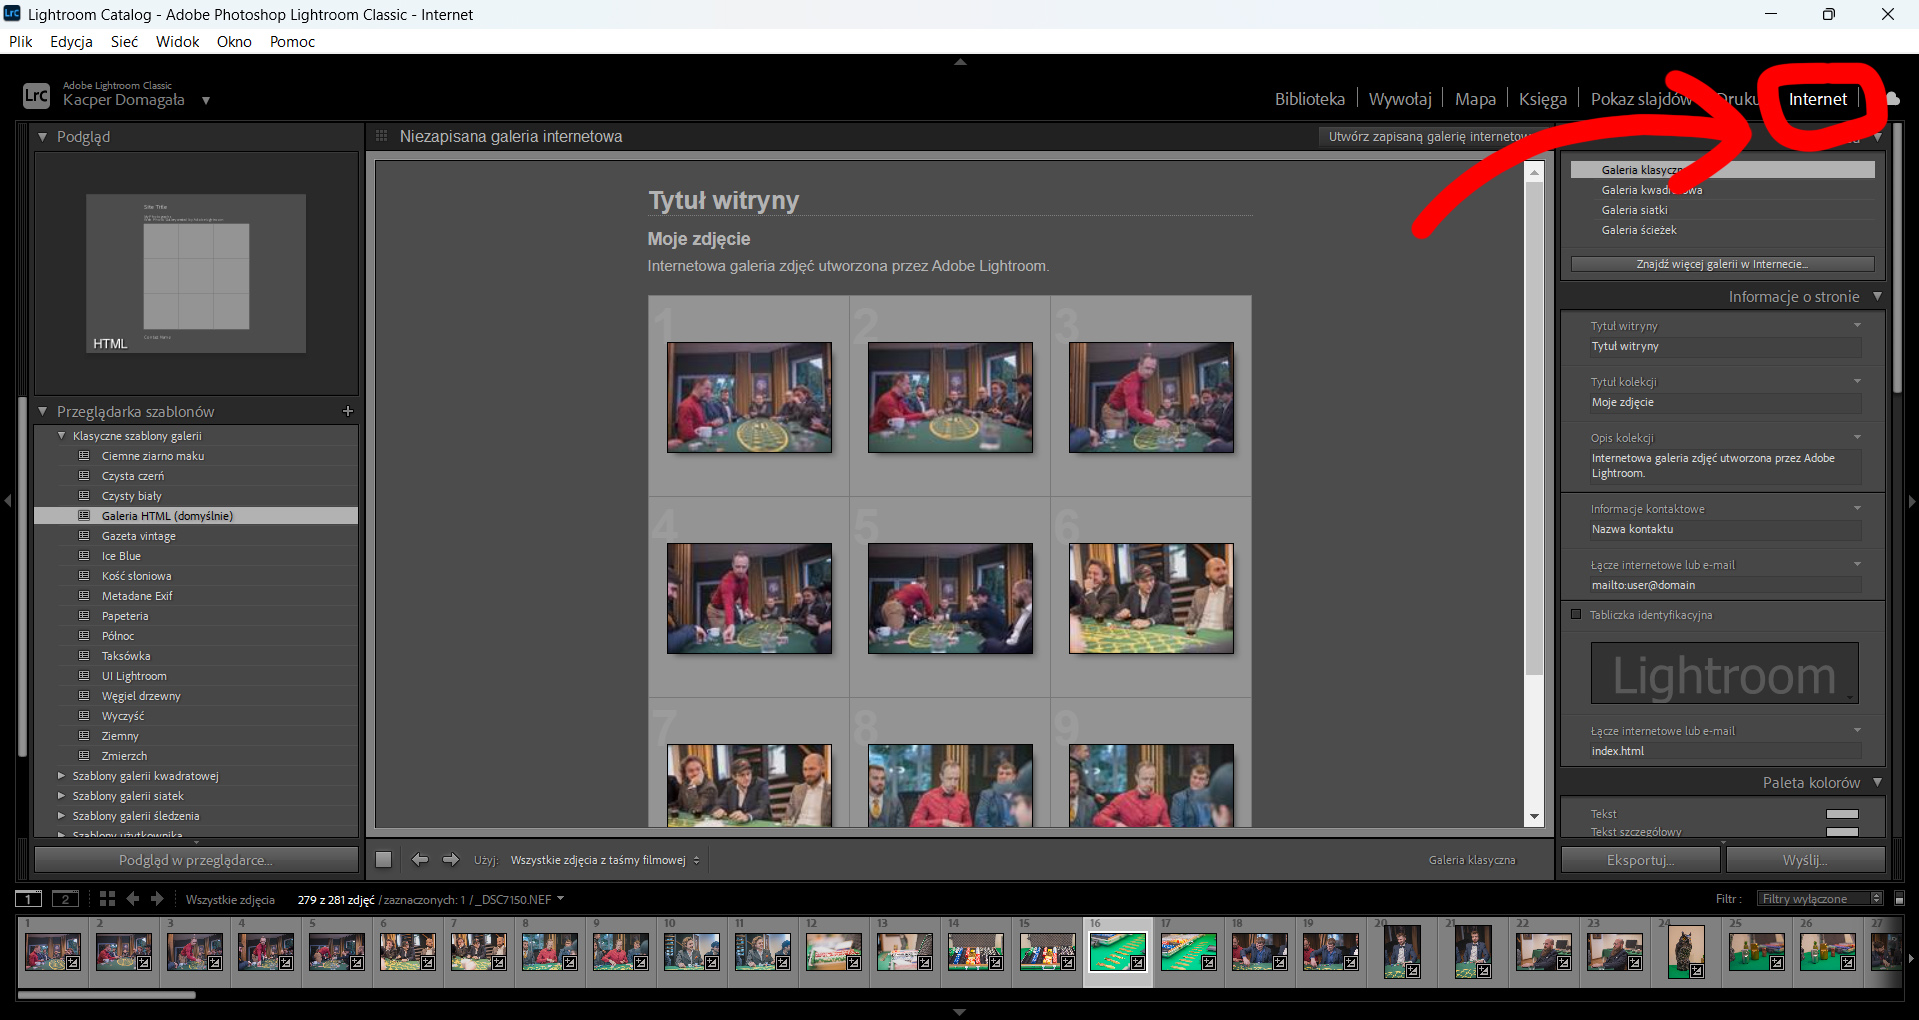Open the Plik menu

tap(21, 41)
